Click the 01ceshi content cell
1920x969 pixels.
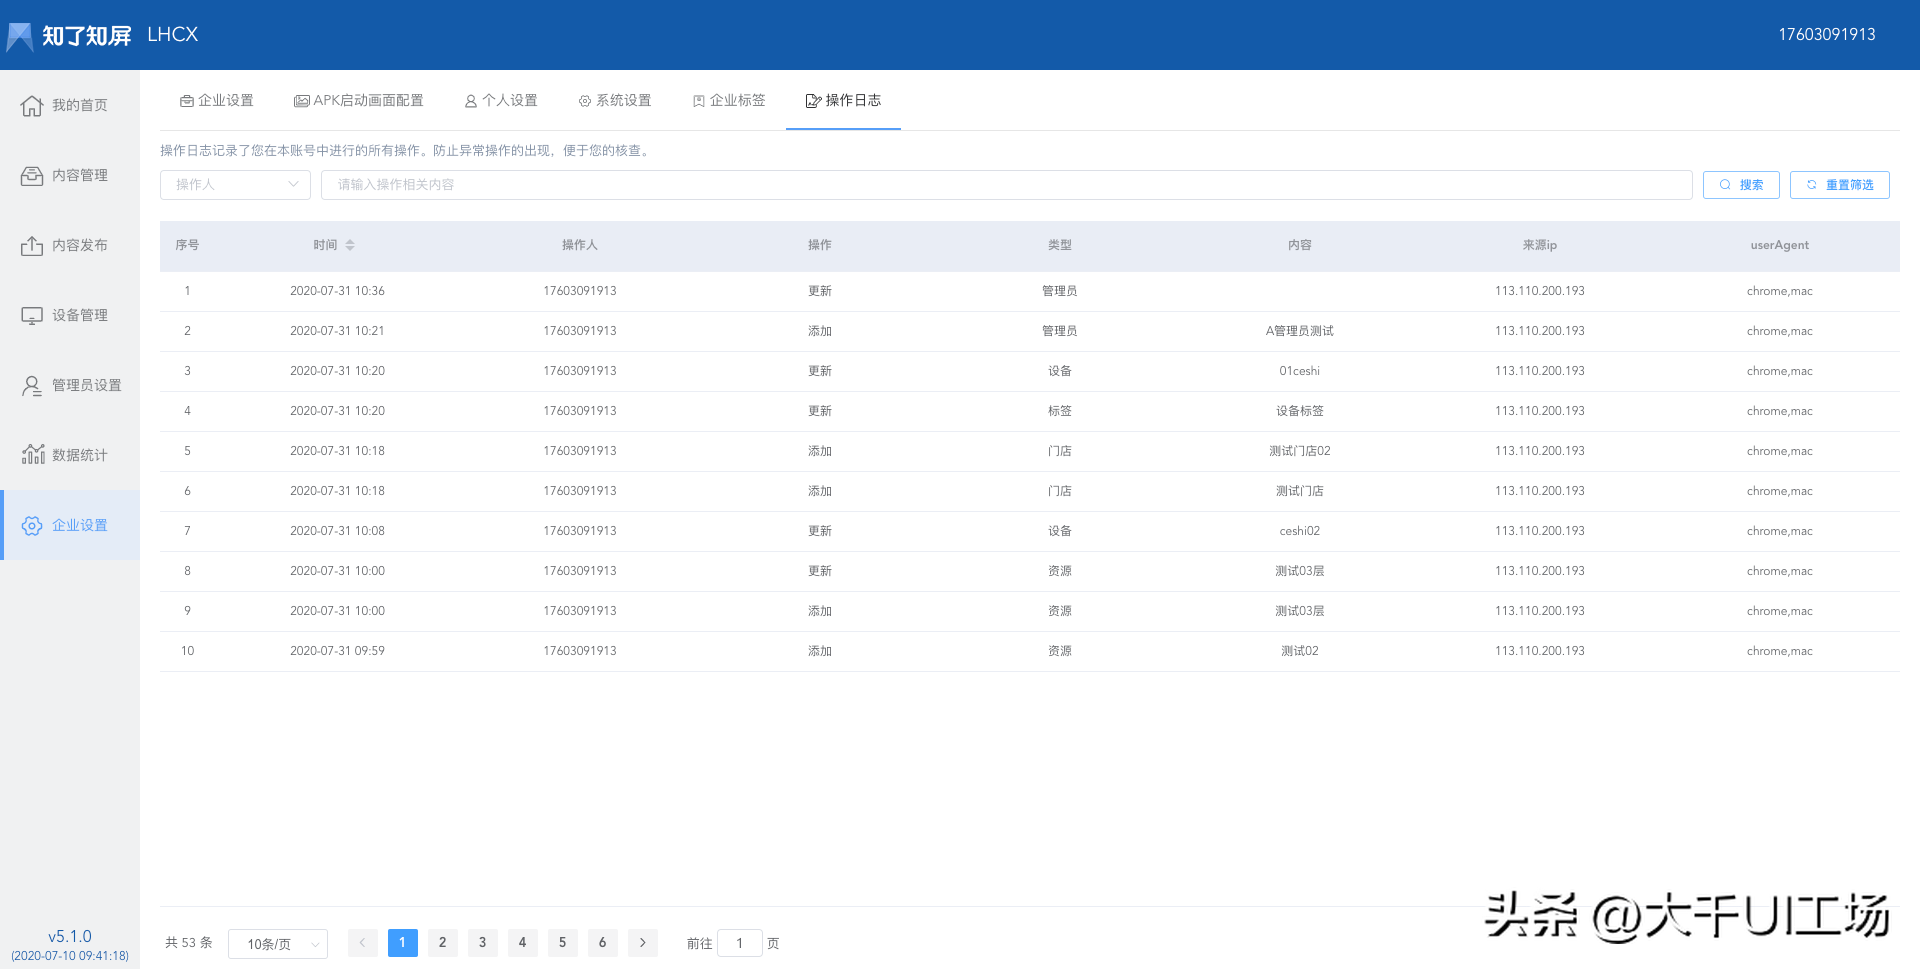[x=1299, y=371]
